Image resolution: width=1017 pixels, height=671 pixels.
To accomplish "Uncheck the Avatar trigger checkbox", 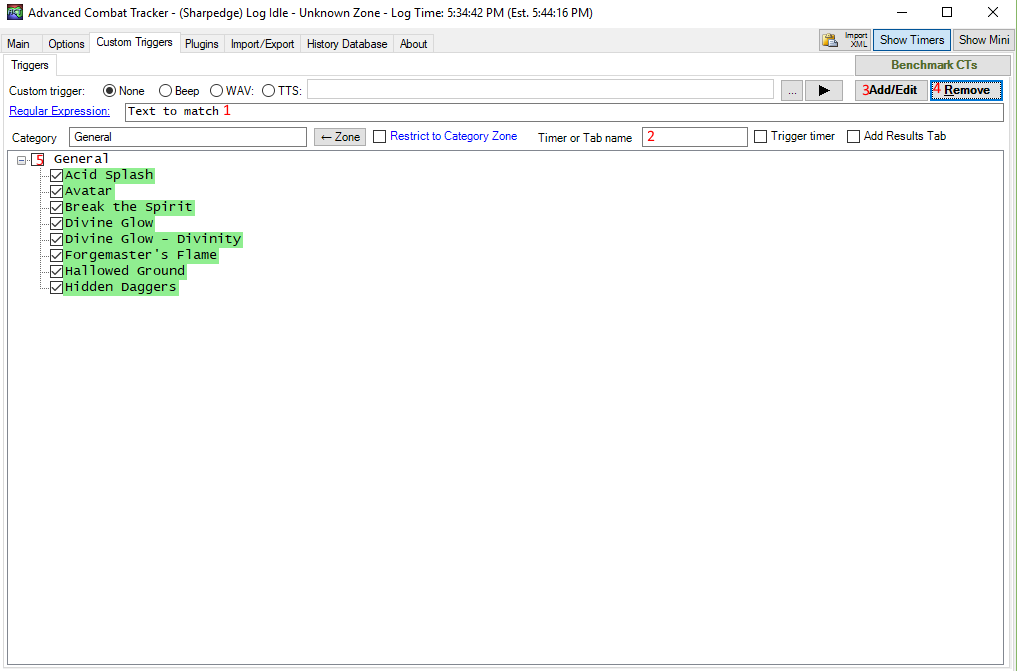I will tap(56, 191).
